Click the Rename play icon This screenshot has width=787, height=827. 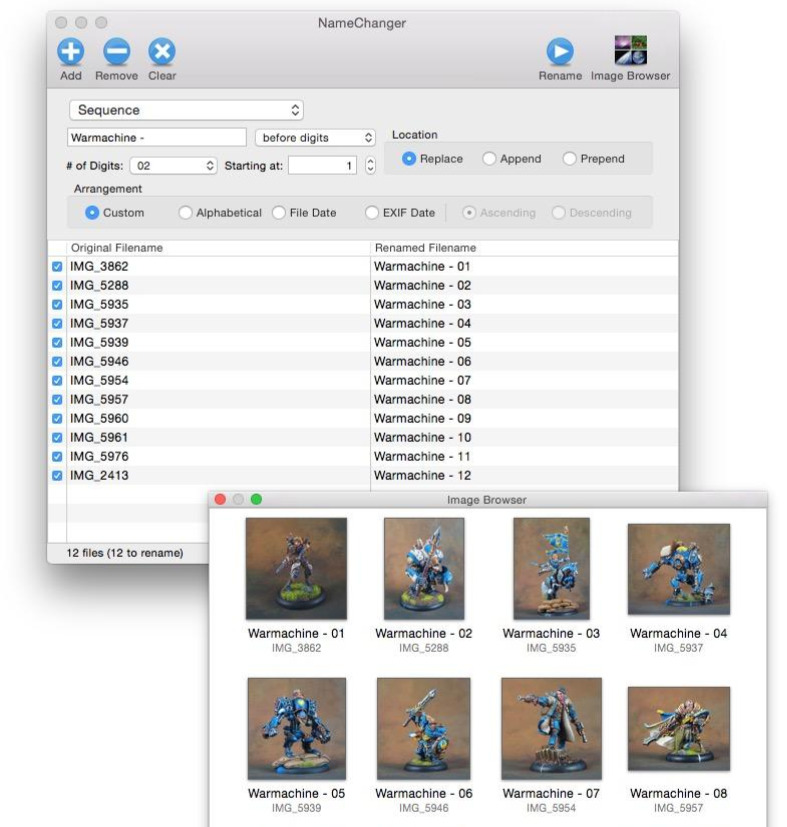click(x=560, y=52)
